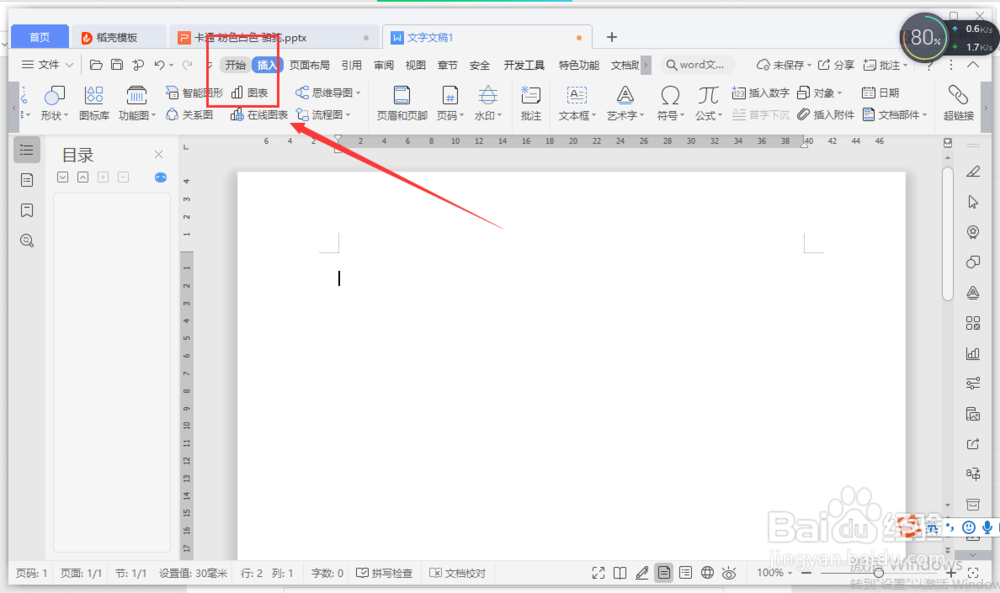Open find-and-replace magnifier in left sidebar

[x=27, y=241]
